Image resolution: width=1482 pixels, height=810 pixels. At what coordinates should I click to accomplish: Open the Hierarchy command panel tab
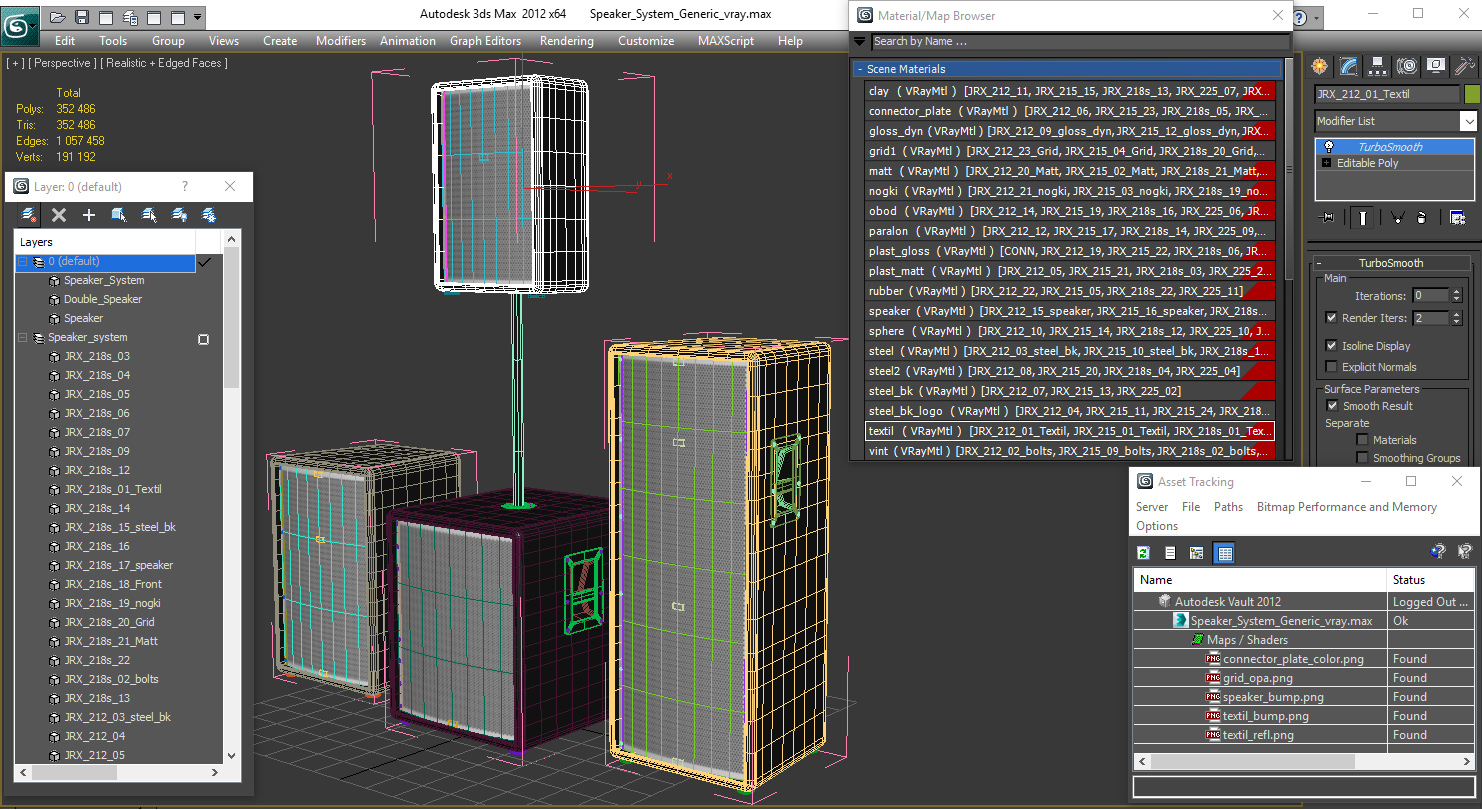(x=1378, y=66)
